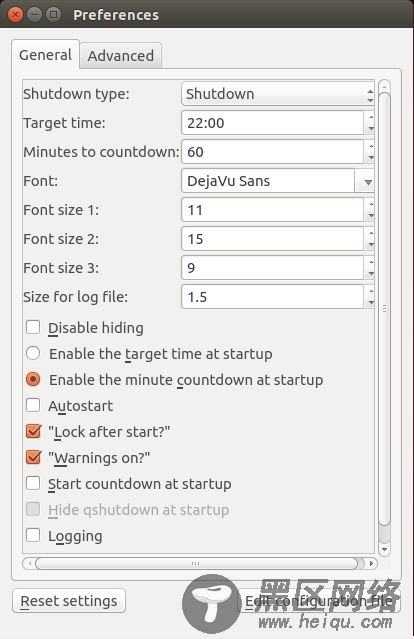Increase Font size 3 with up arrow
This screenshot has height=639, width=414.
(370, 262)
